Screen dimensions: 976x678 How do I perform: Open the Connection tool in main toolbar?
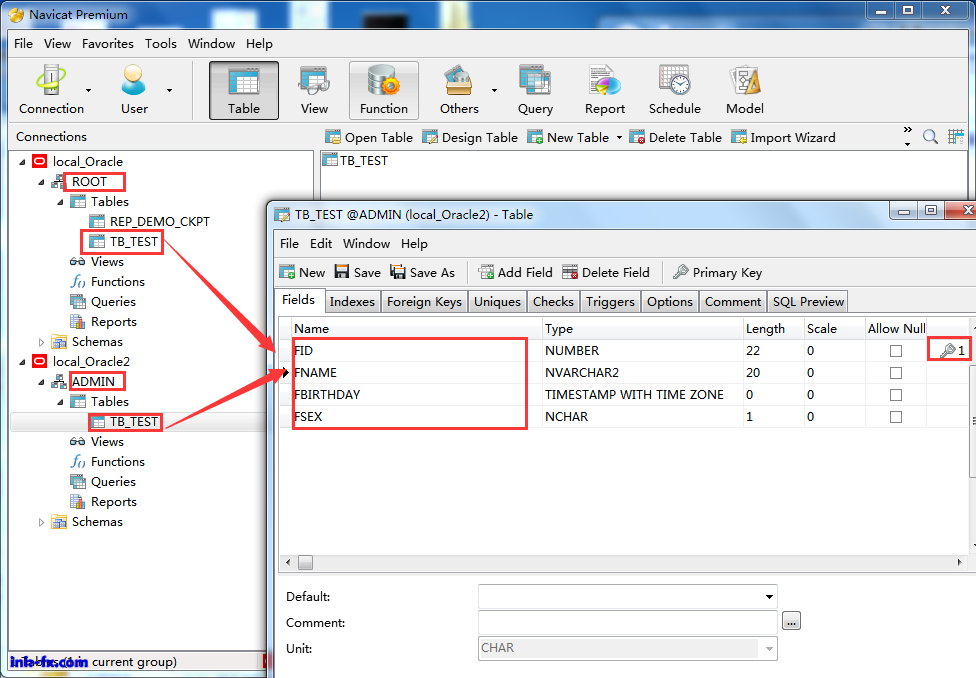point(50,90)
